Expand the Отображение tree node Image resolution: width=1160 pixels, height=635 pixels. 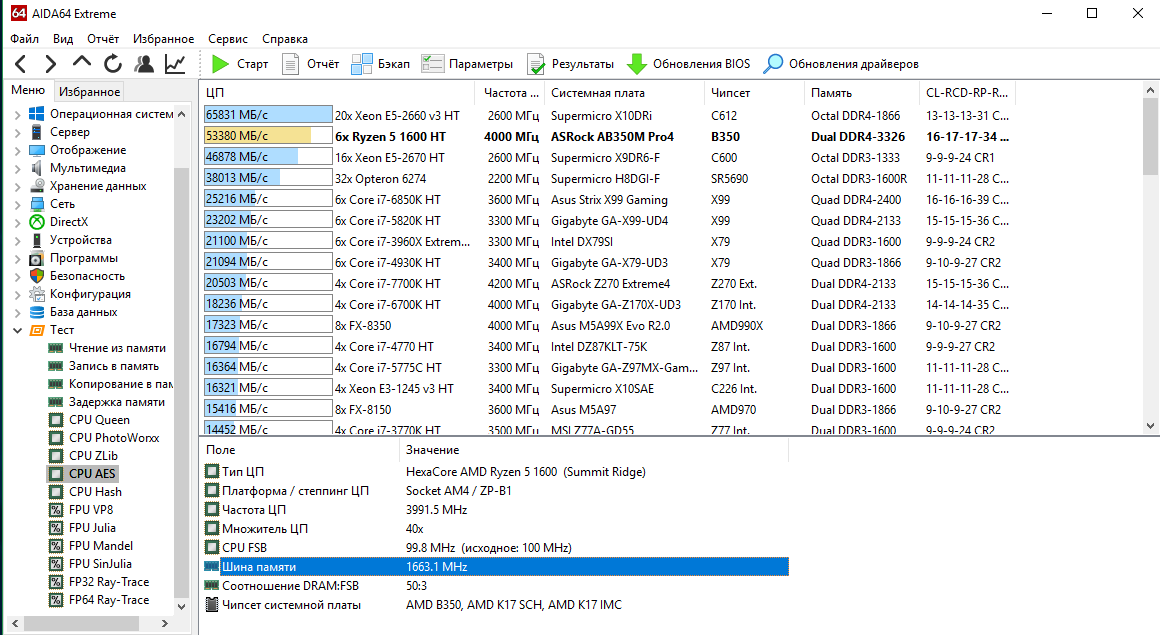(x=18, y=150)
